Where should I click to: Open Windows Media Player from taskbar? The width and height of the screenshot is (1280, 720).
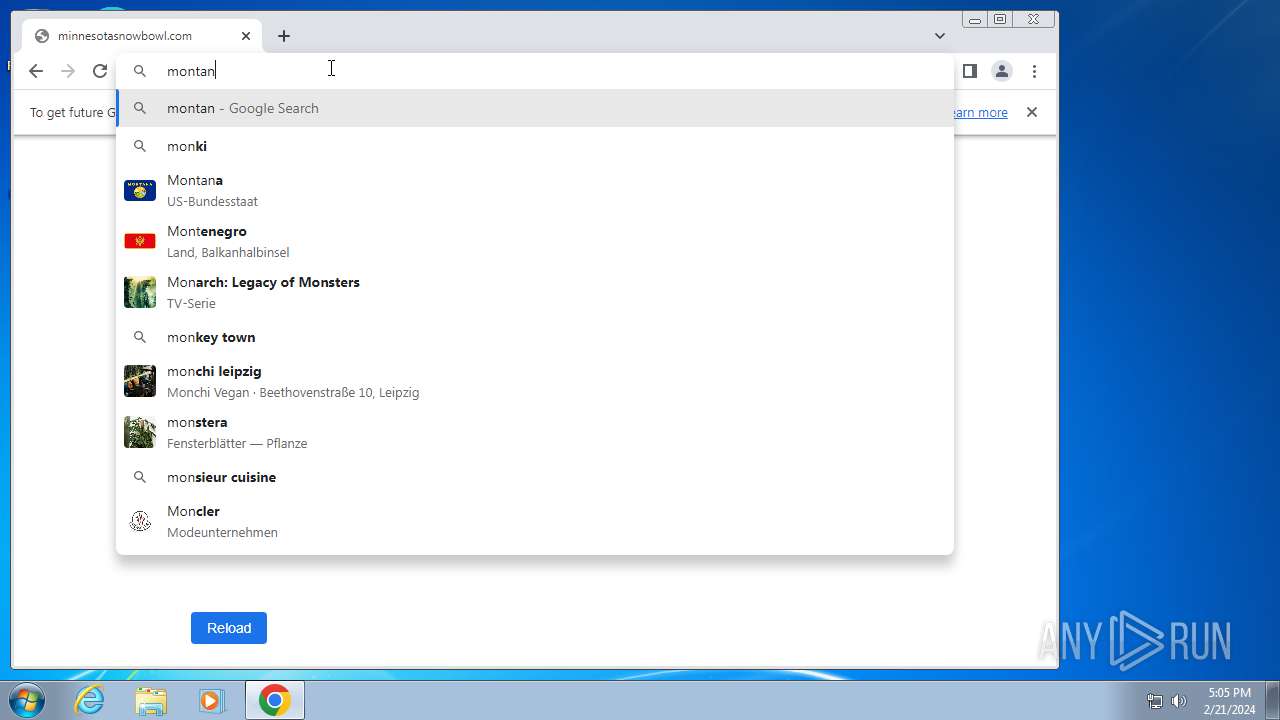(212, 701)
